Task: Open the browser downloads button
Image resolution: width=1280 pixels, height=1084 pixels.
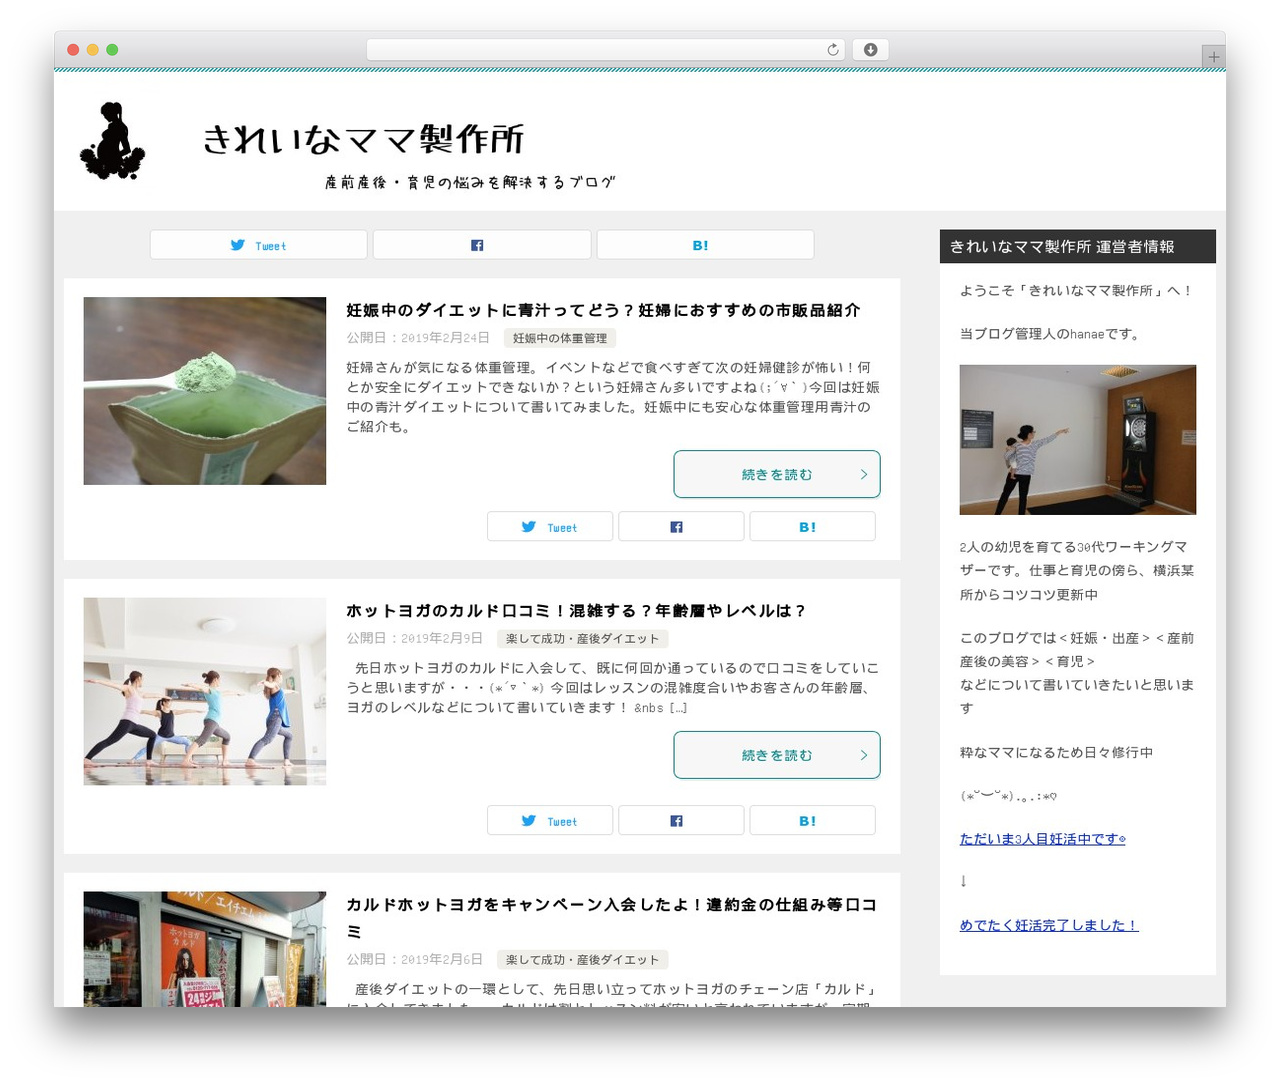Action: [870, 50]
